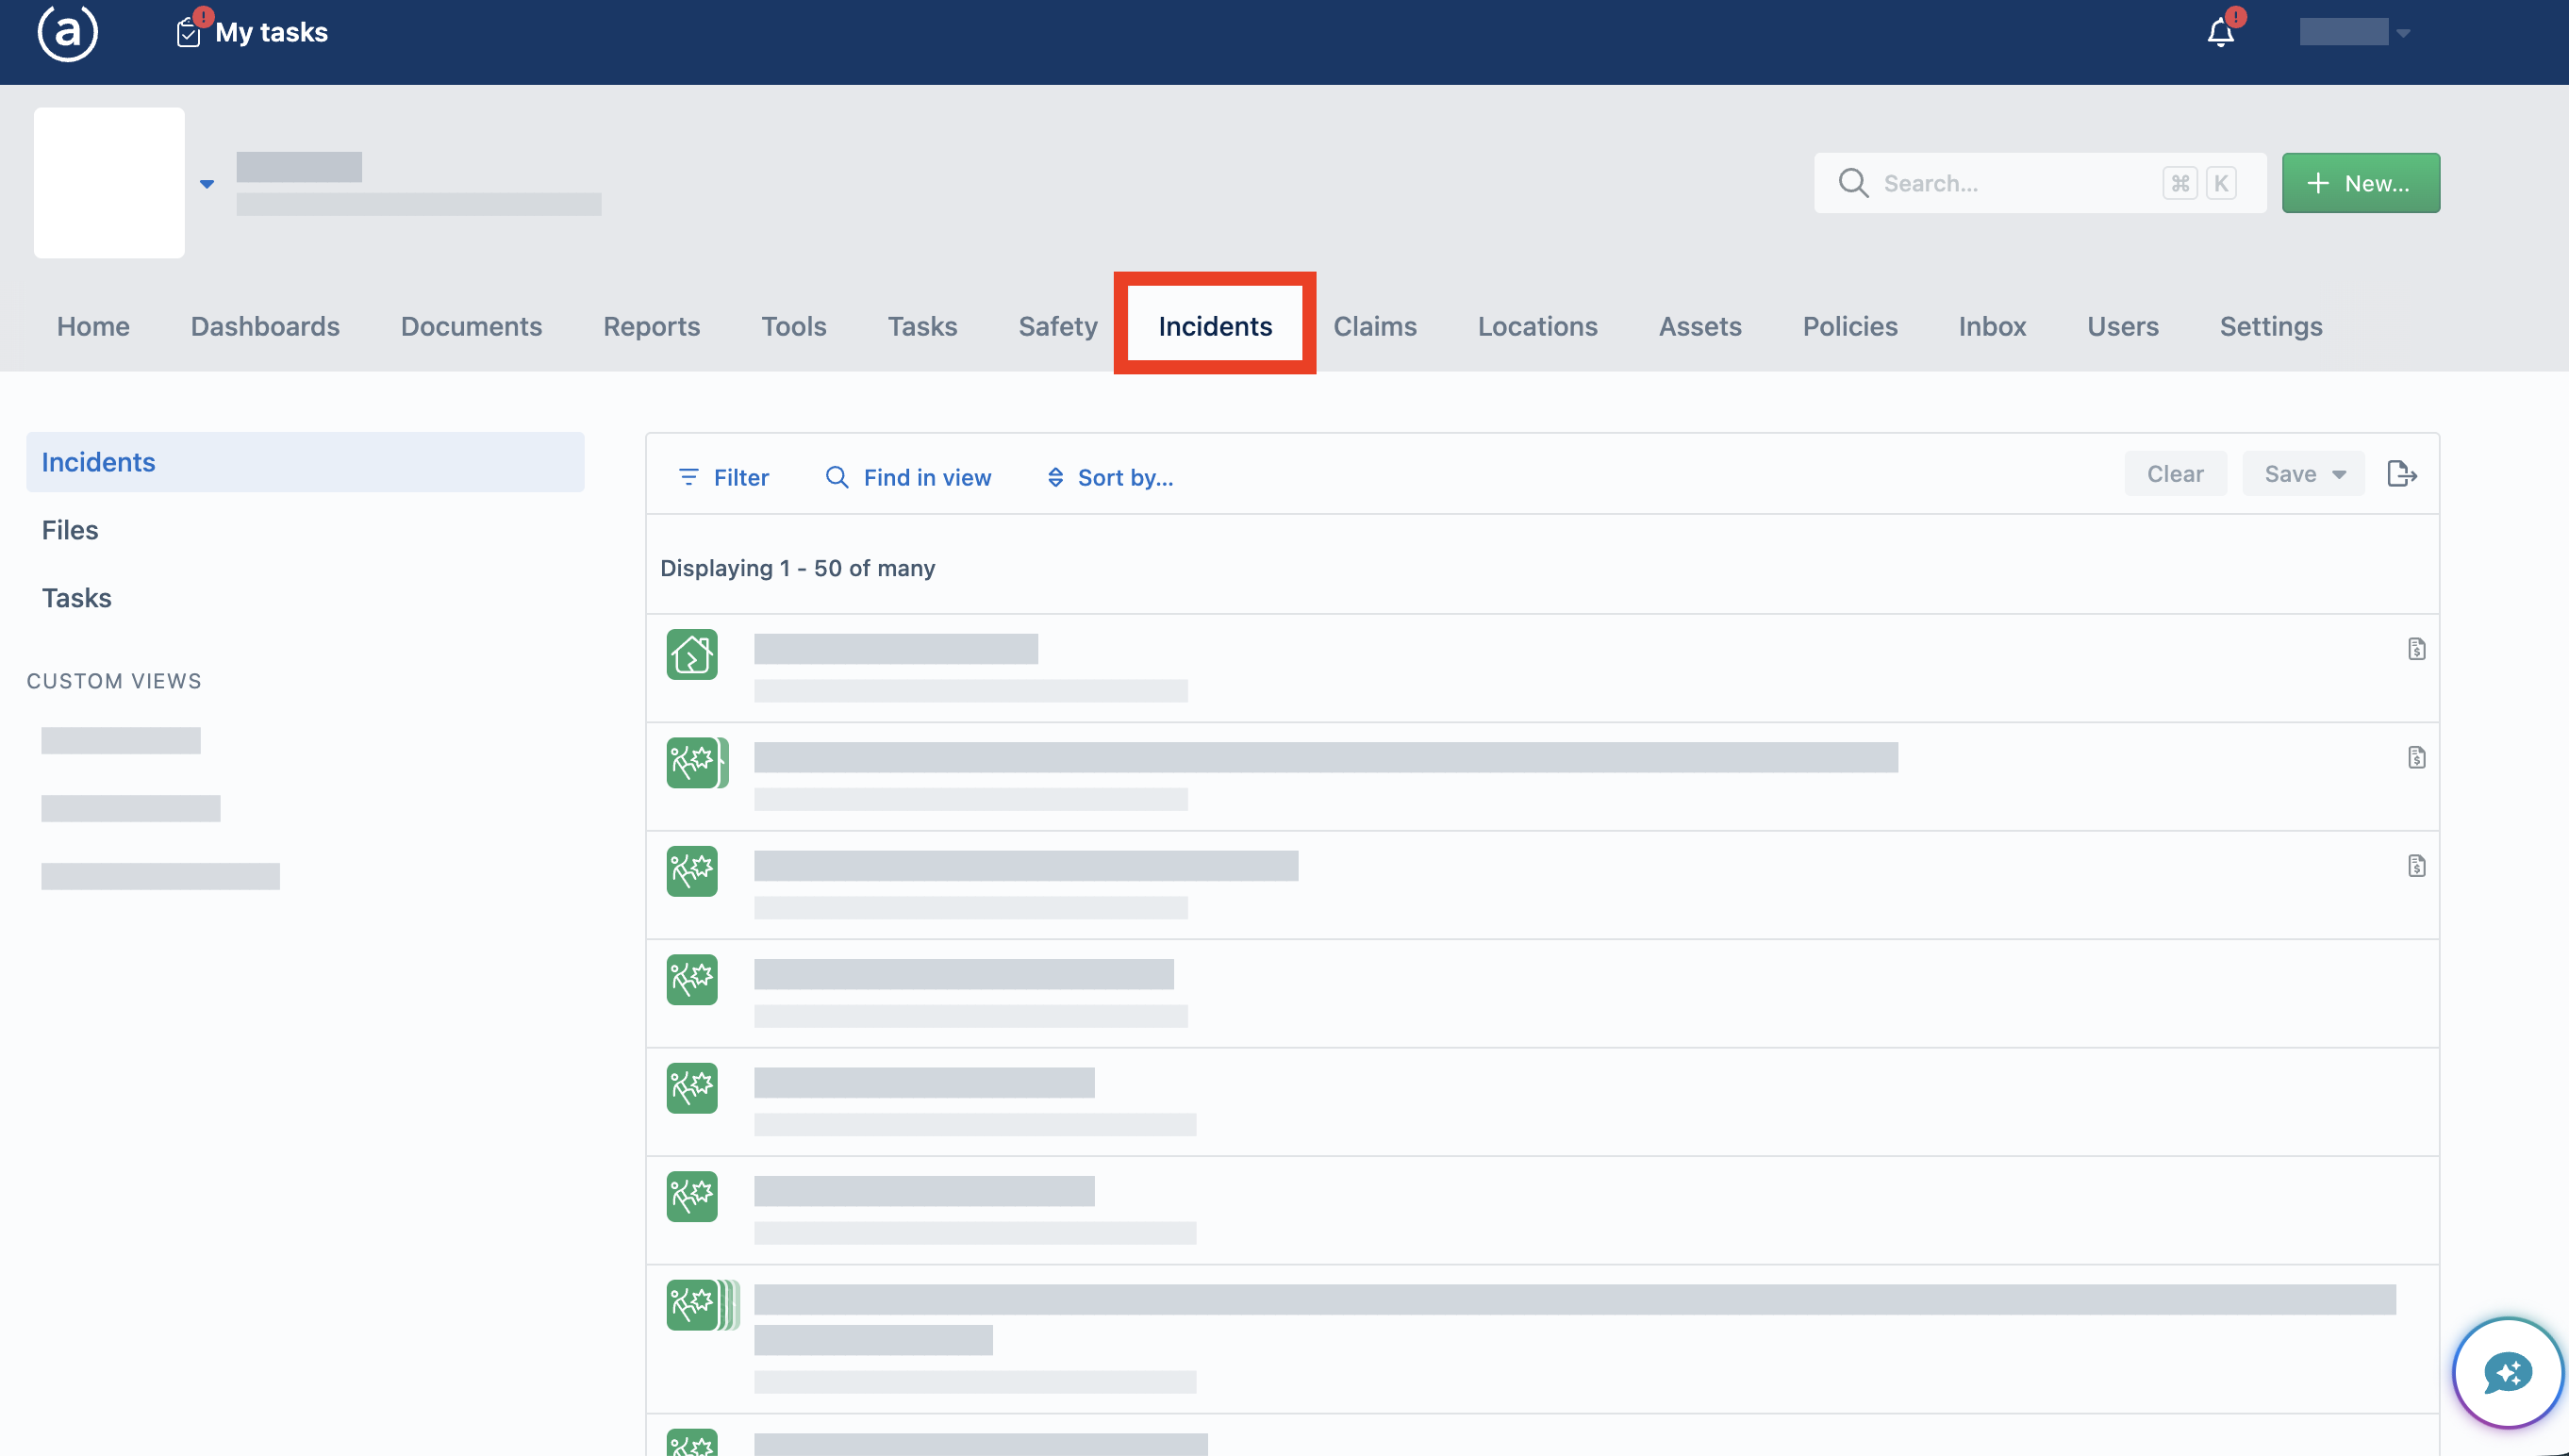The image size is (2569, 1456).
Task: Select the Tools tab
Action: pos(793,326)
